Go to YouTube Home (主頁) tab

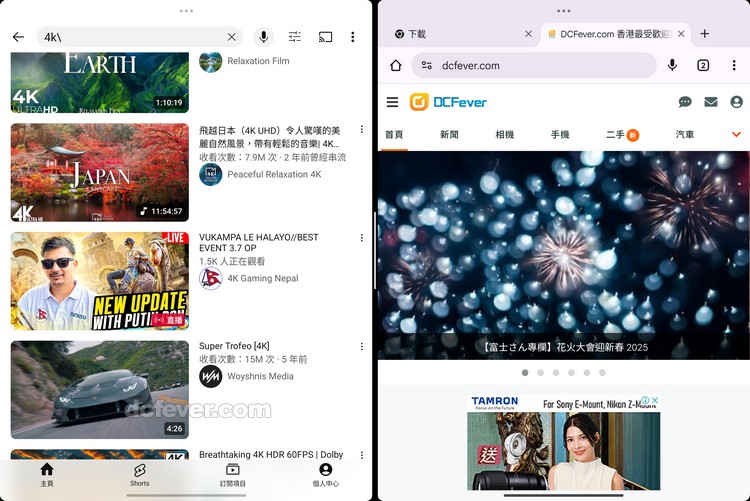coord(47,475)
